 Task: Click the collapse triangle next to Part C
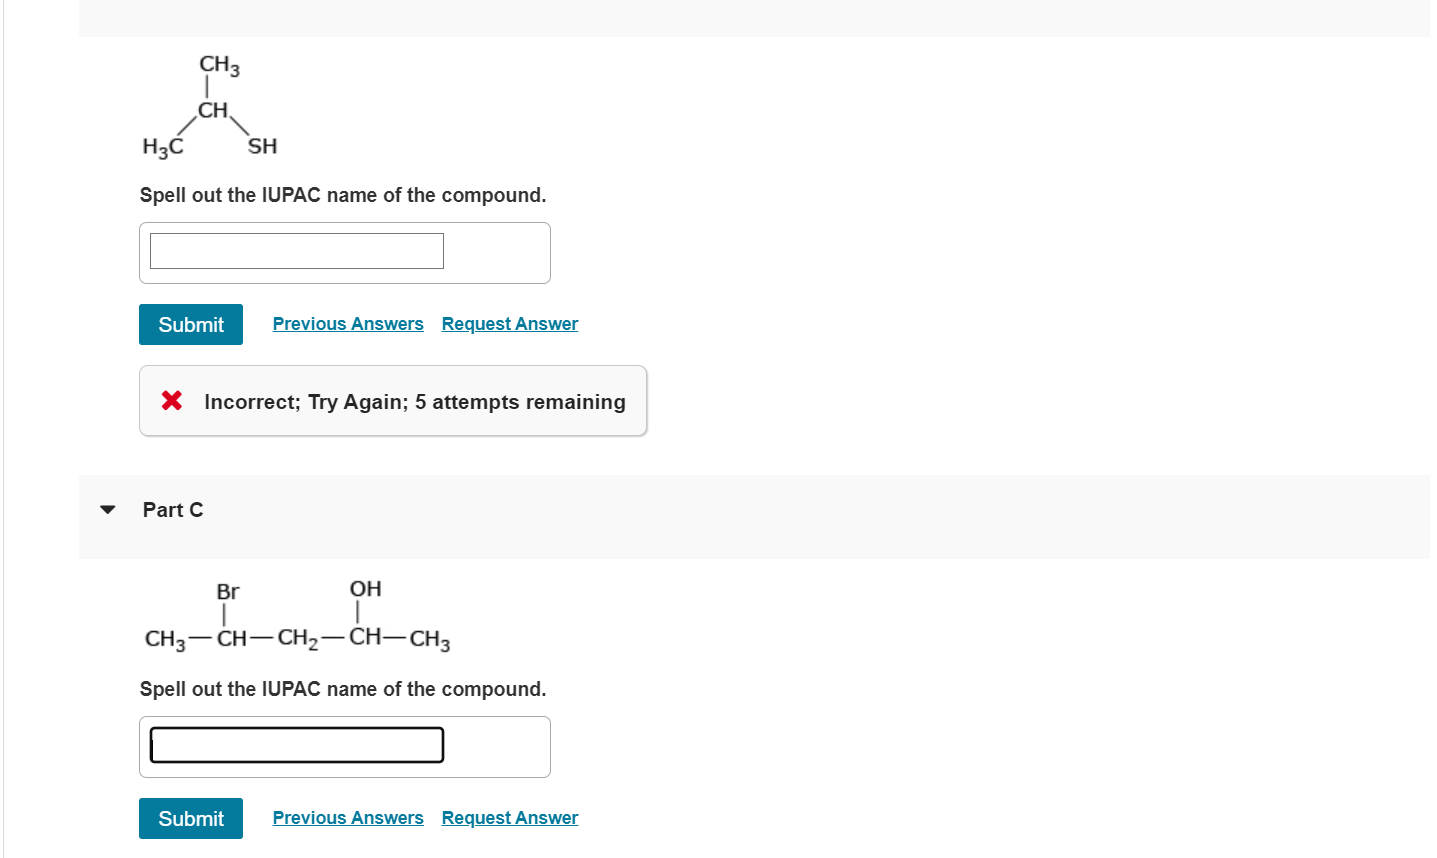[107, 510]
